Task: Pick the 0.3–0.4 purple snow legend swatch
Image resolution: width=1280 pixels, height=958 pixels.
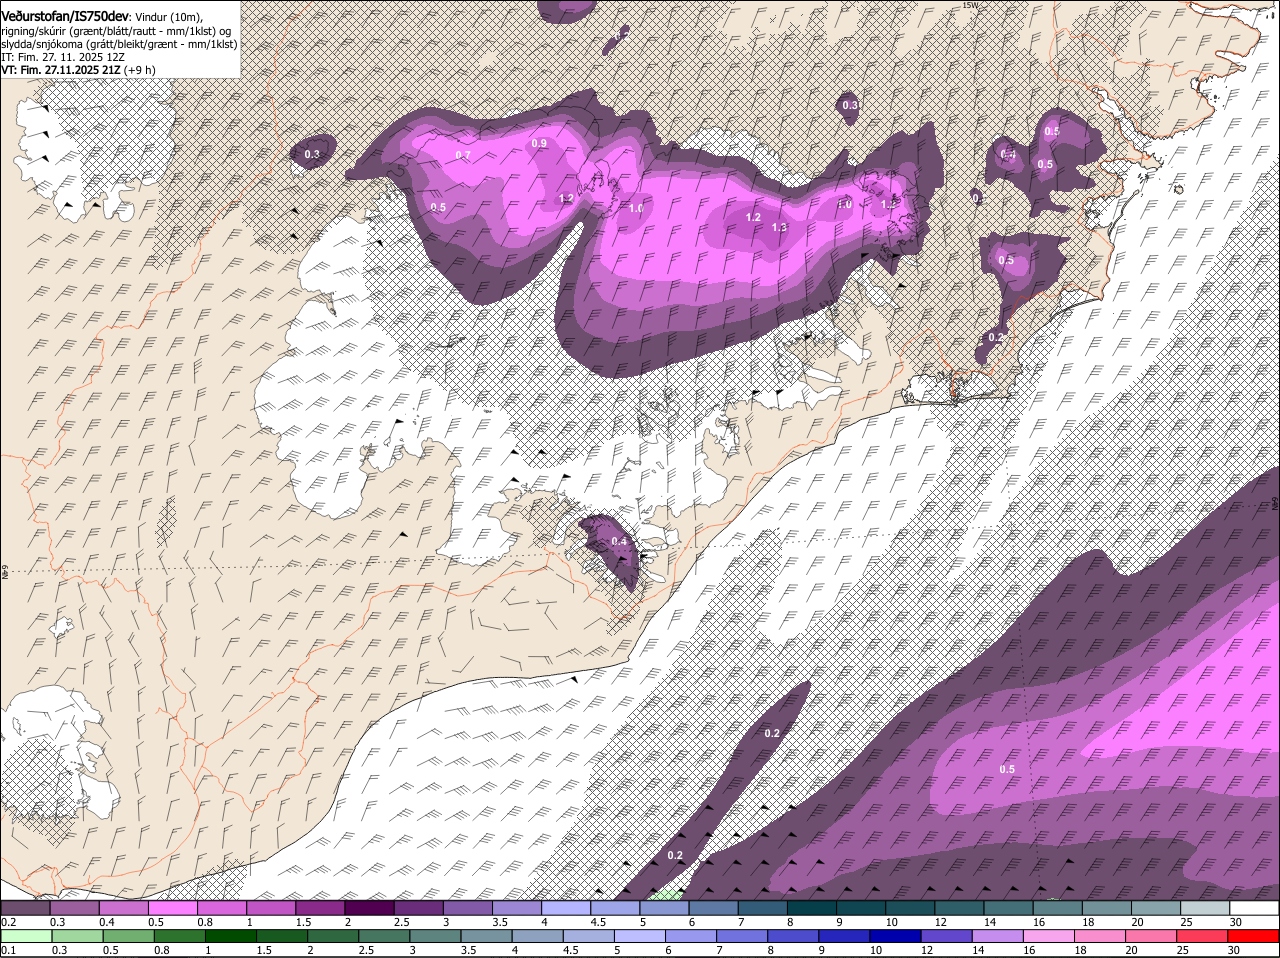Action: tap(74, 908)
